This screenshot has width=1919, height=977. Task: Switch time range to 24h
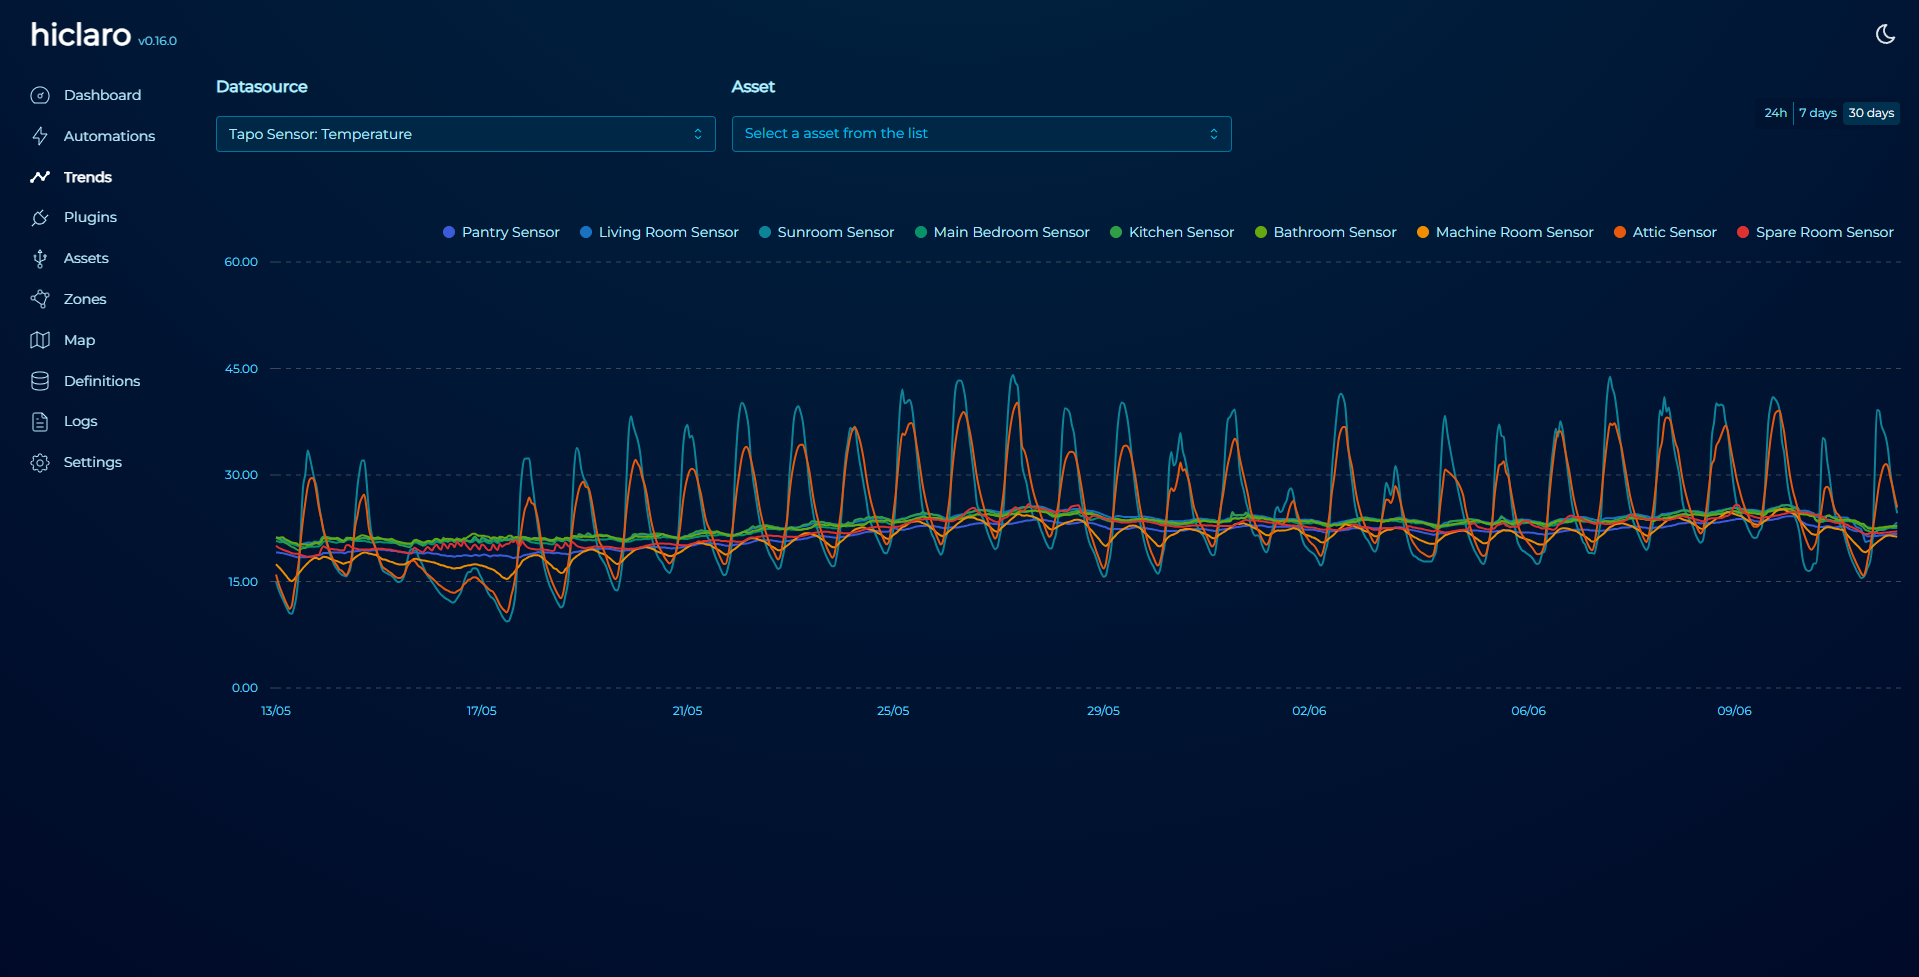(x=1775, y=113)
